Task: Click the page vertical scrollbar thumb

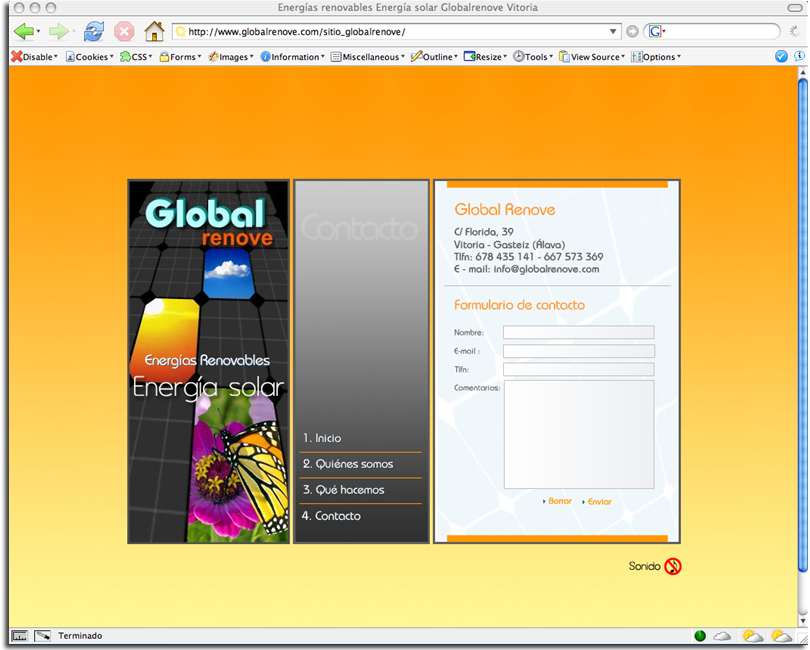Action: point(802,324)
